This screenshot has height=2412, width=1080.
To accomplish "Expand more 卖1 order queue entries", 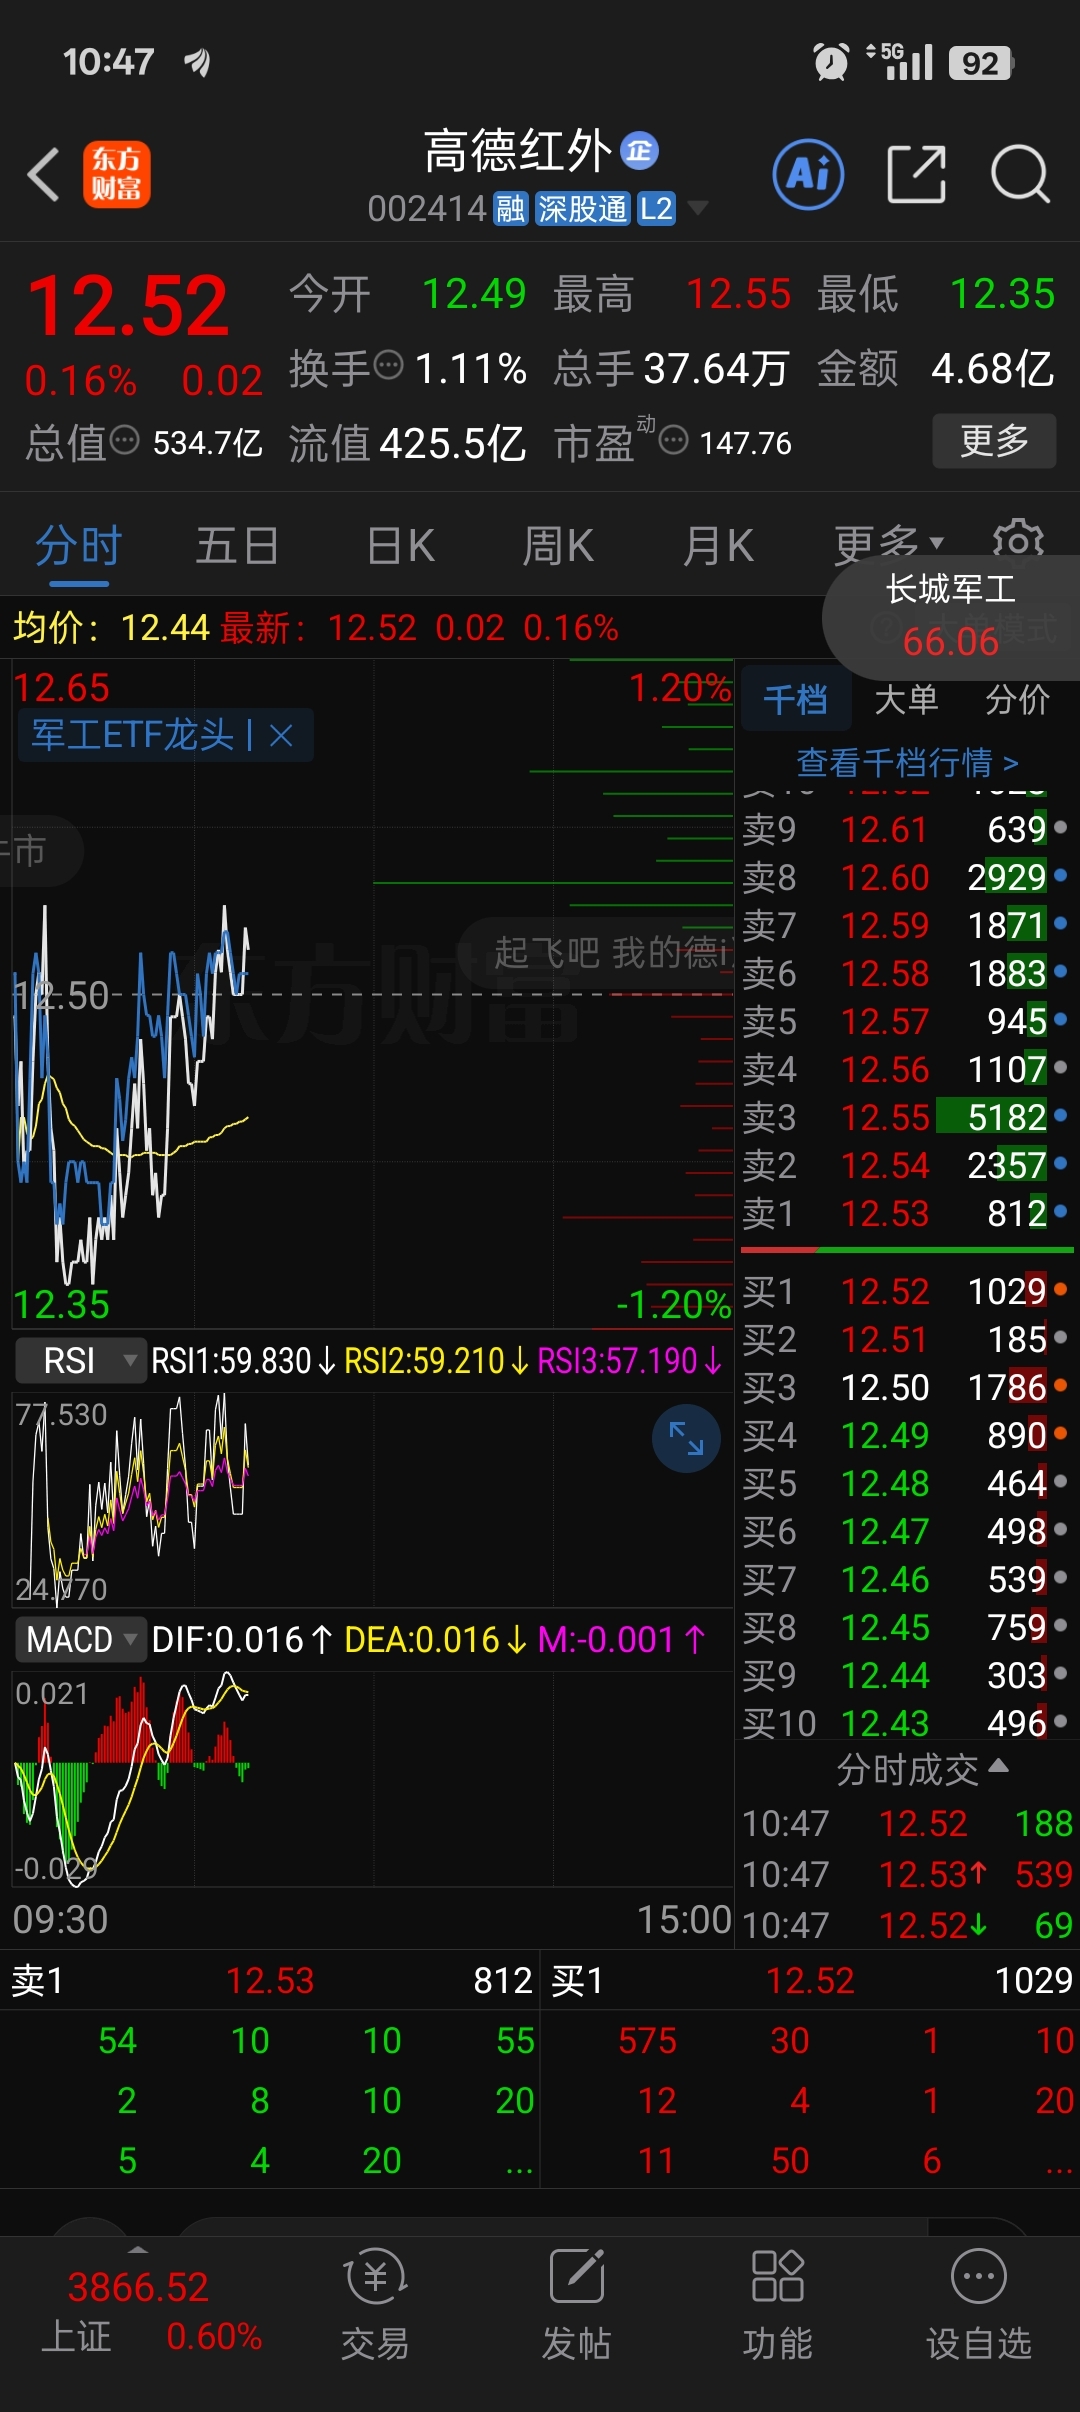I will click(519, 2163).
